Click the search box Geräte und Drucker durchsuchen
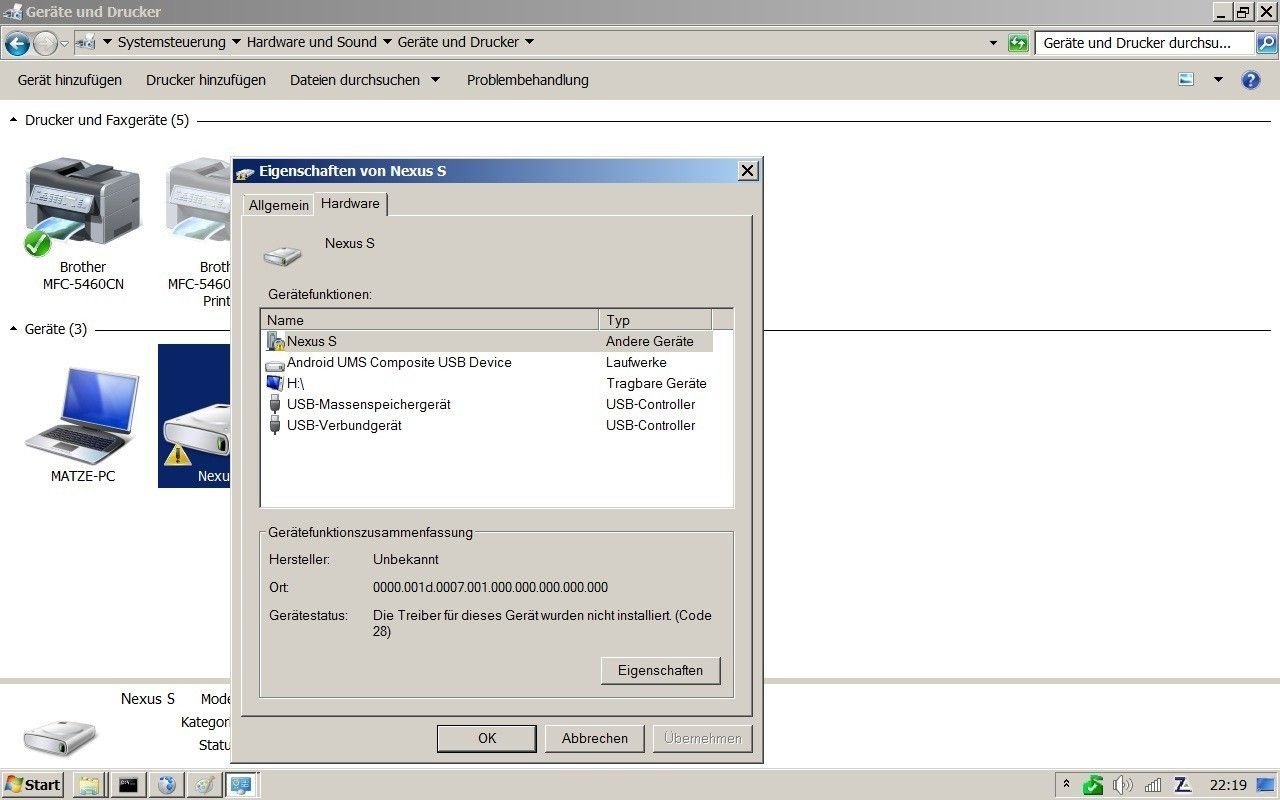Viewport: 1280px width, 800px height. [1145, 43]
